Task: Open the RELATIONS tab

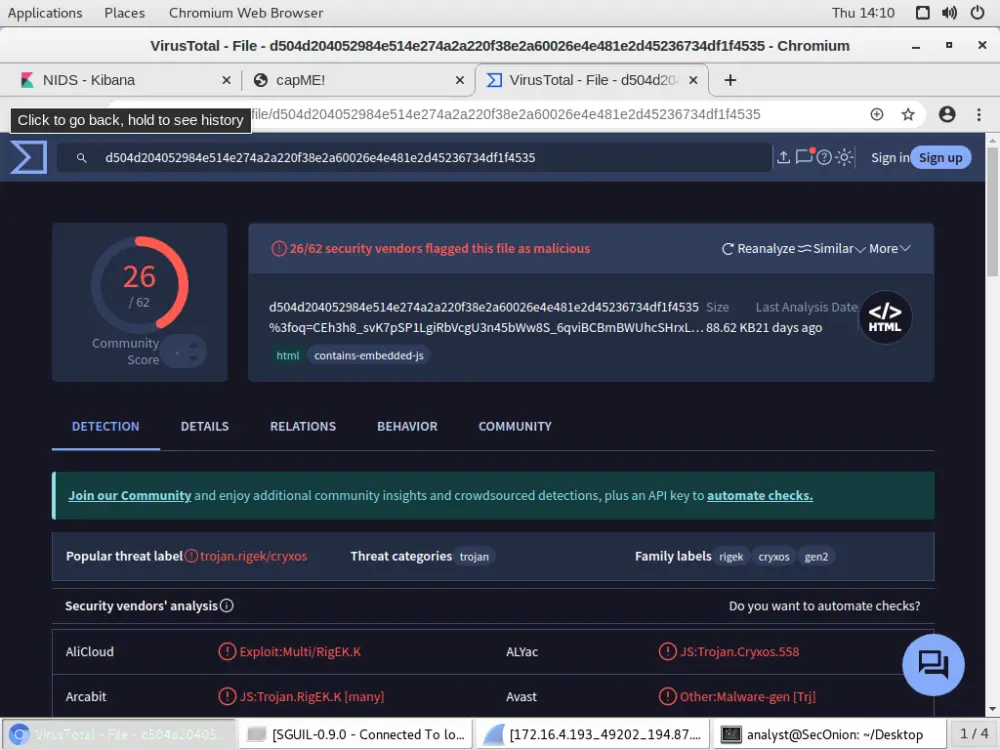Action: tap(303, 426)
